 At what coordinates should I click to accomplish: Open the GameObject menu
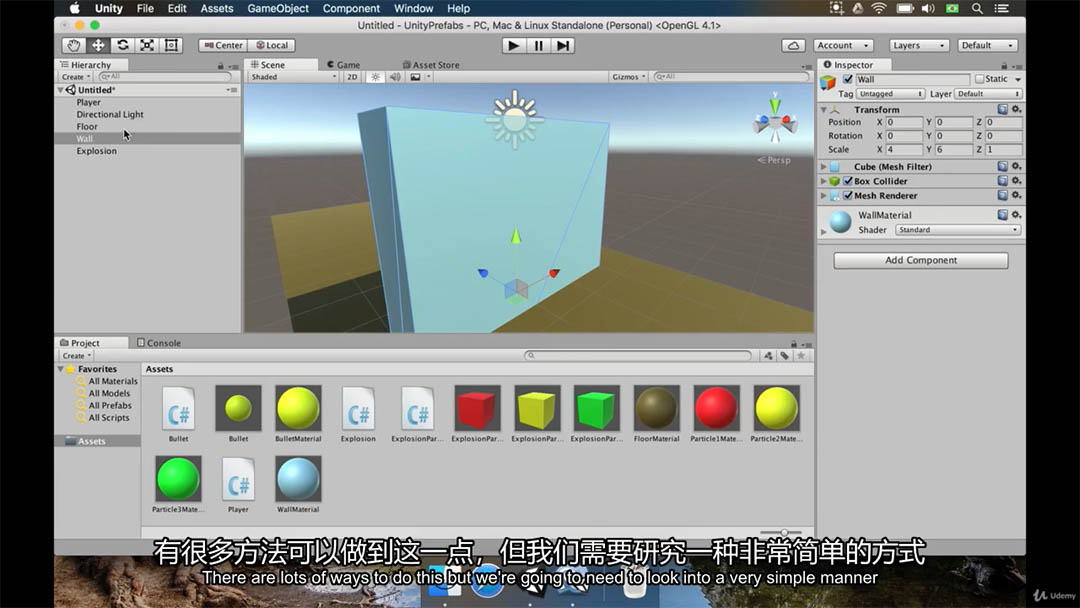click(x=278, y=8)
